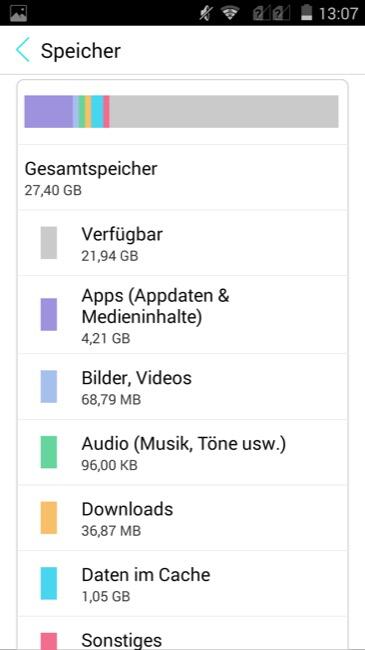Tap the first SIM card status icon
This screenshot has height=650, width=365.
click(x=260, y=13)
